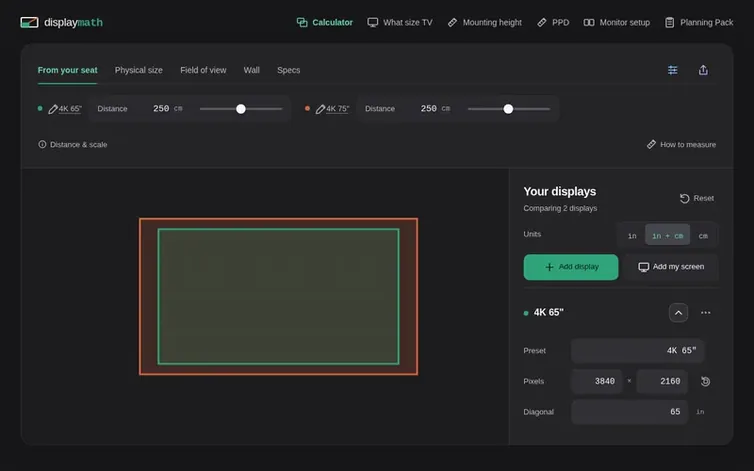Click the PPD ruler icon
The height and width of the screenshot is (471, 754).
pos(541,23)
